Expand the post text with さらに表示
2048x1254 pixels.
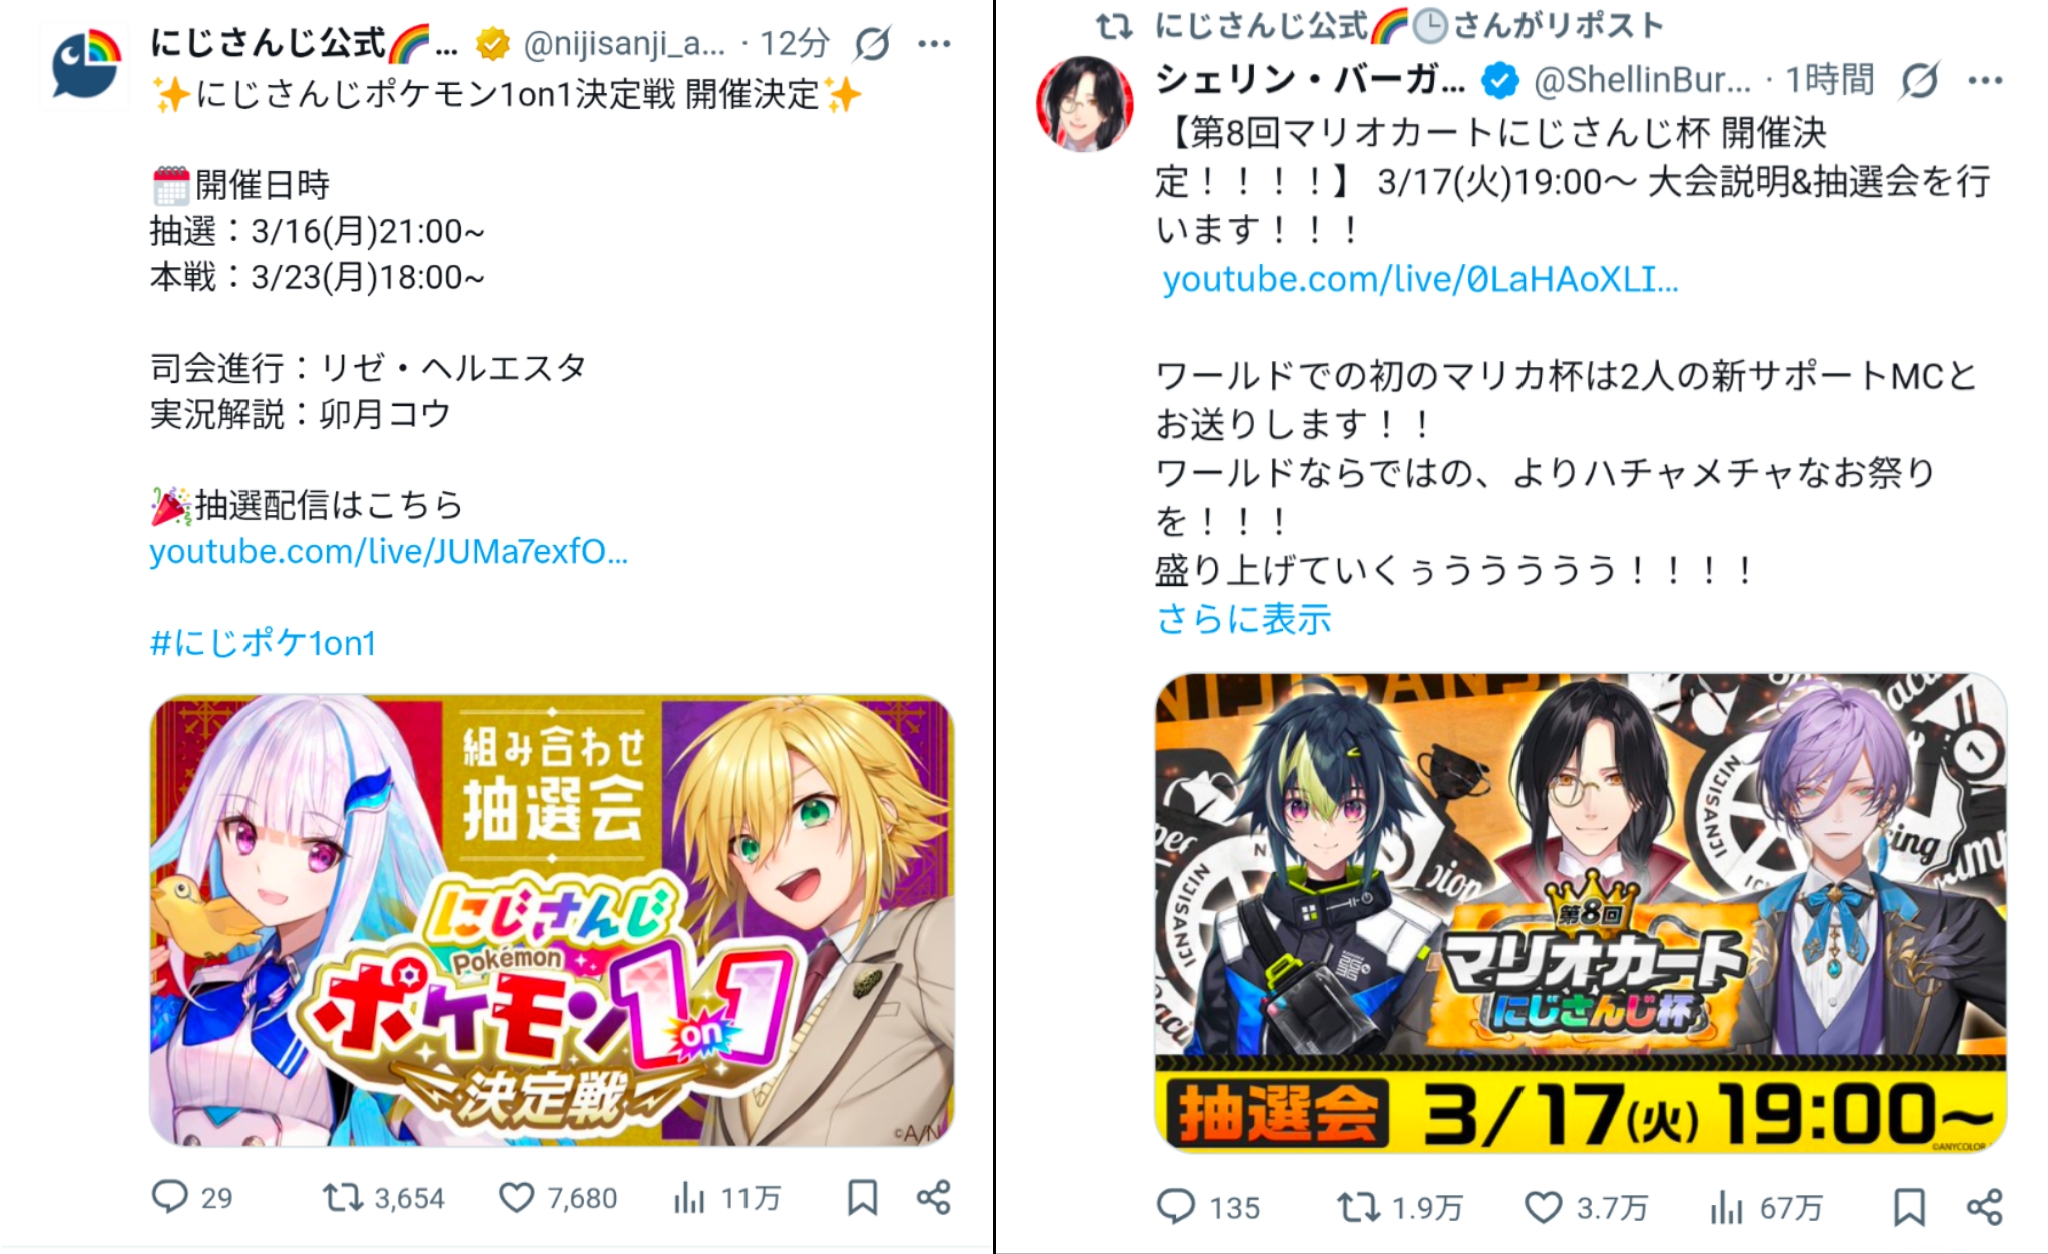pos(1243,619)
